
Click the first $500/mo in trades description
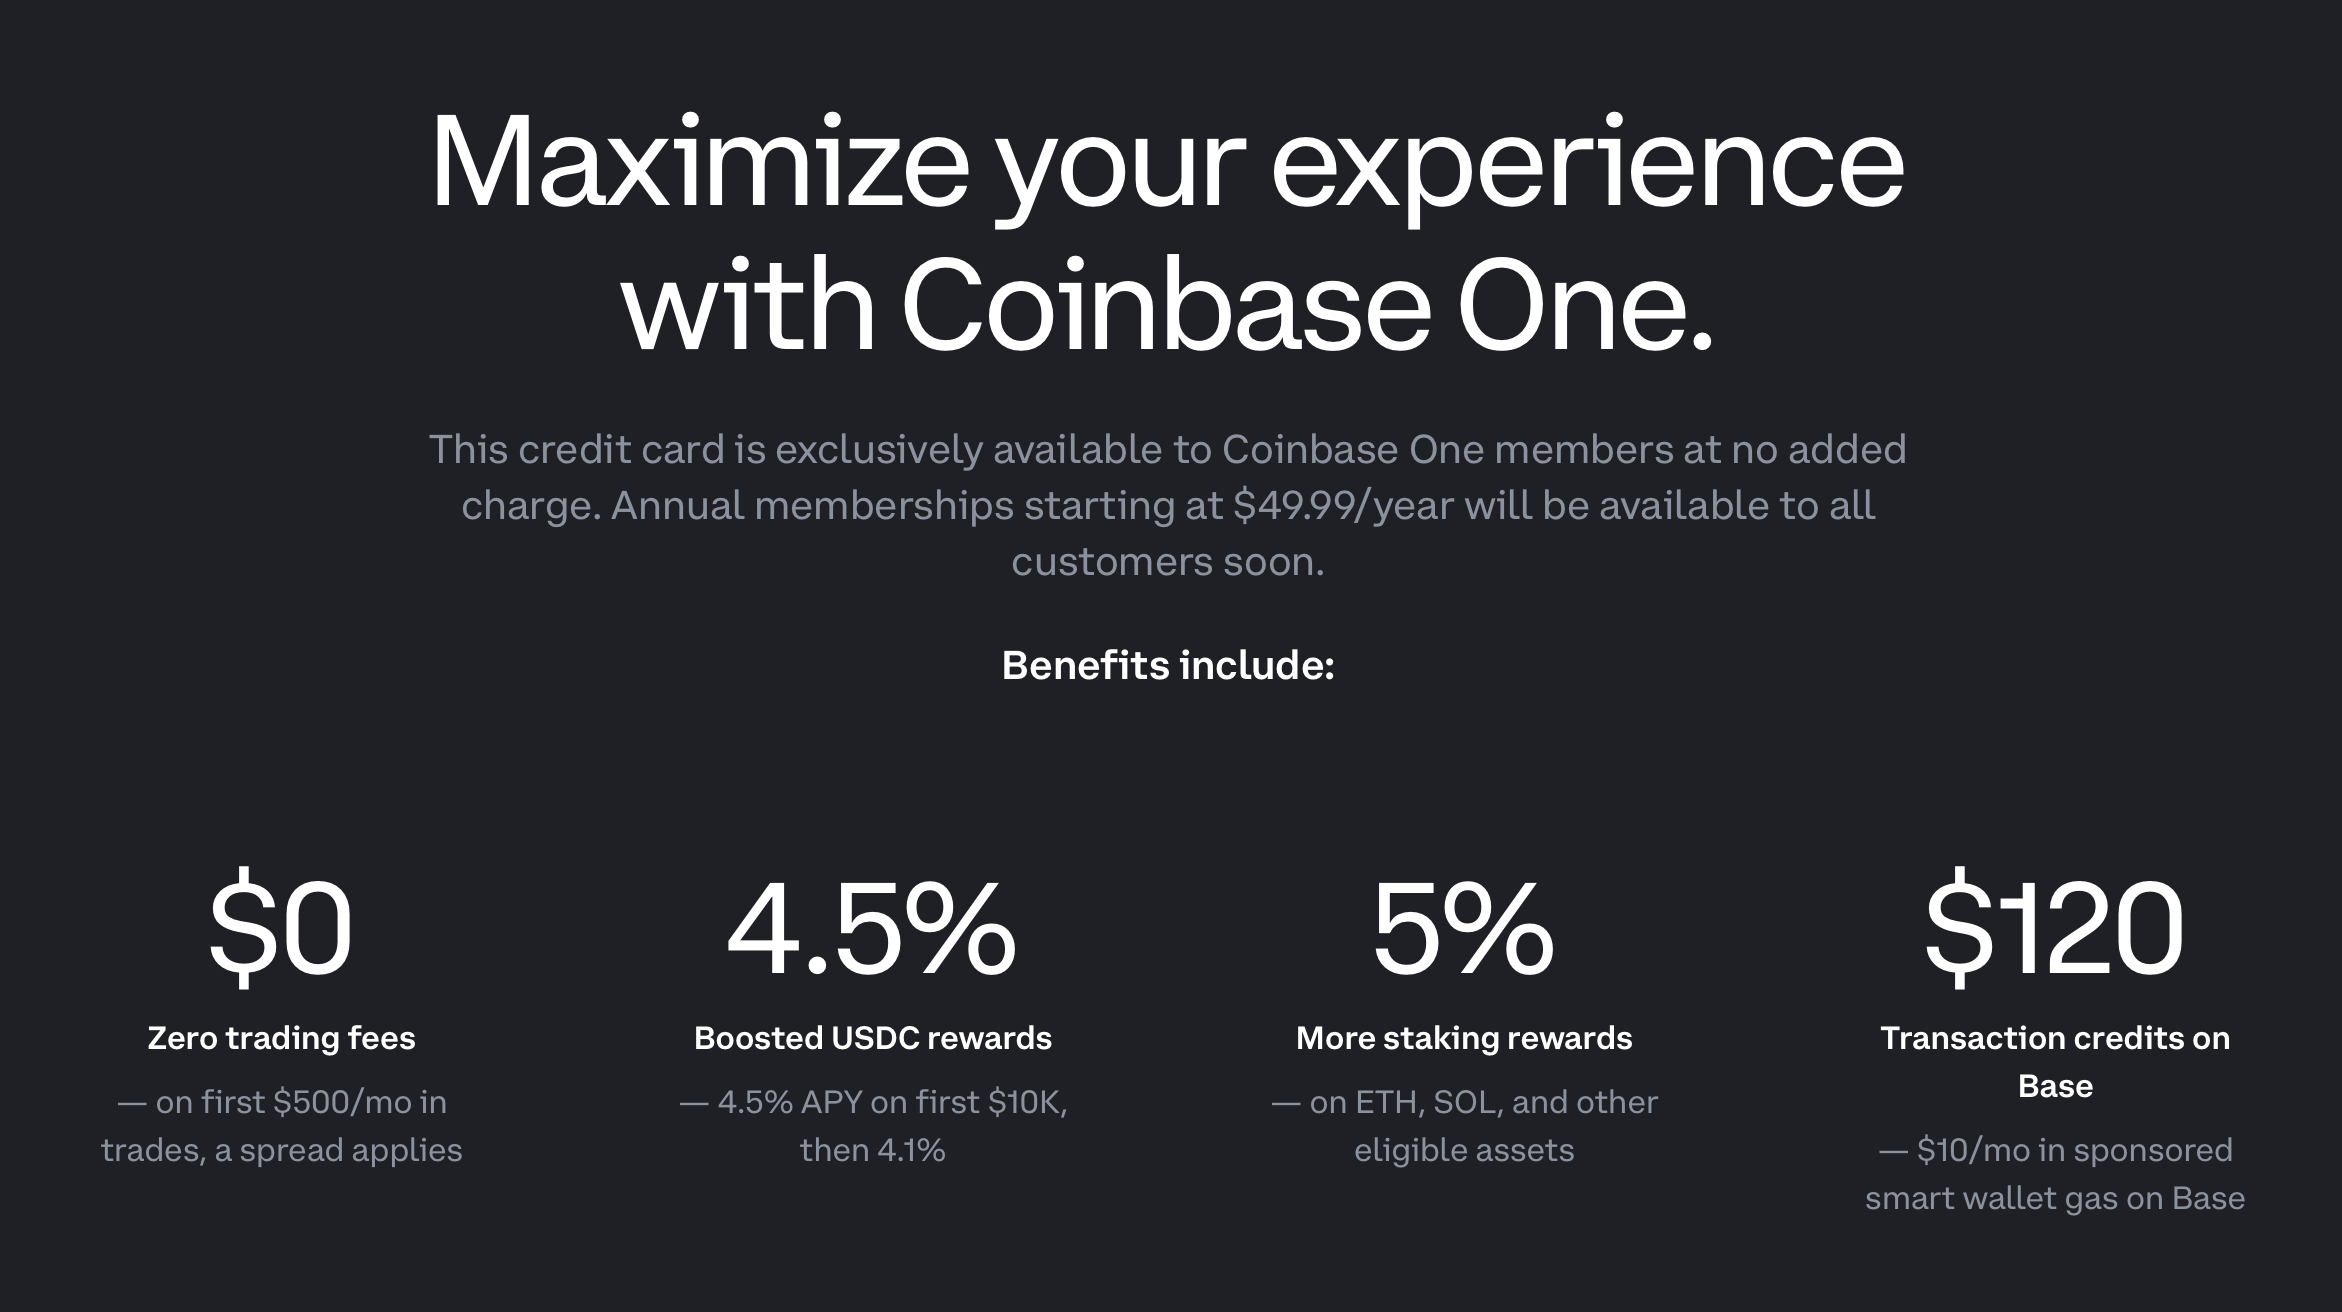coord(281,1126)
